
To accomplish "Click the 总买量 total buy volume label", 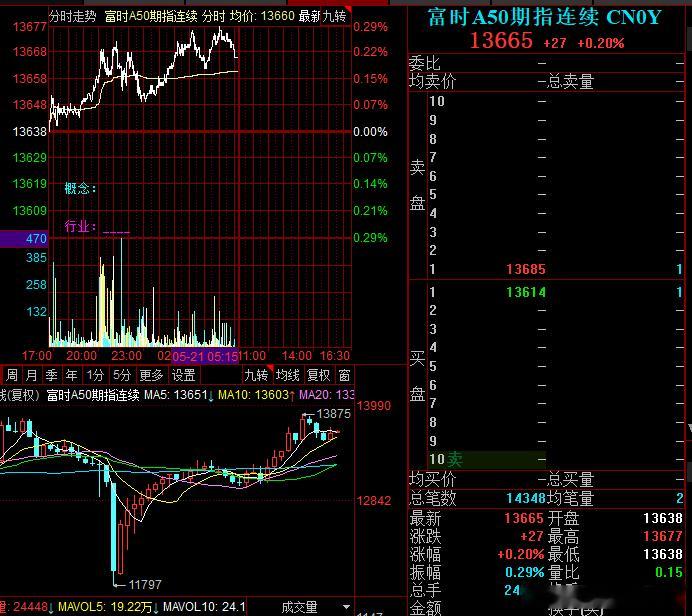I will click(x=571, y=479).
